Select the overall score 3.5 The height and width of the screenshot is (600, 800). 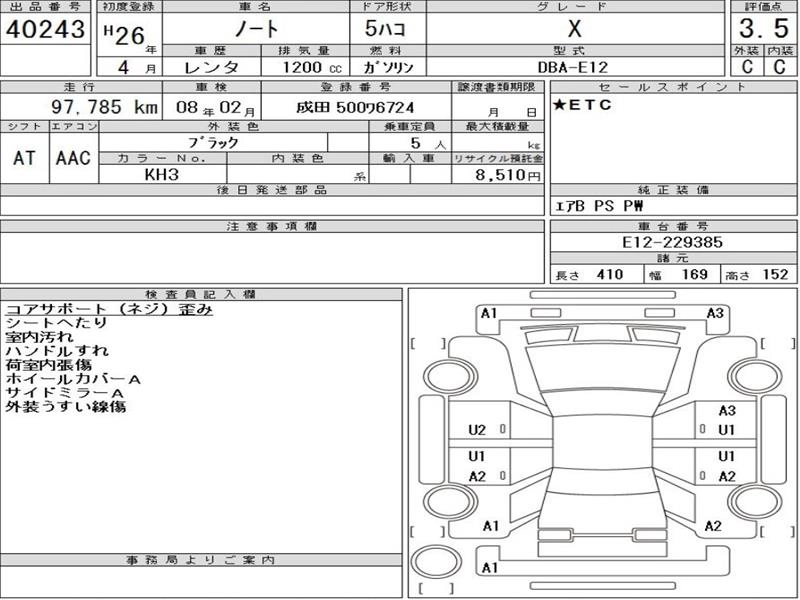pos(764,28)
